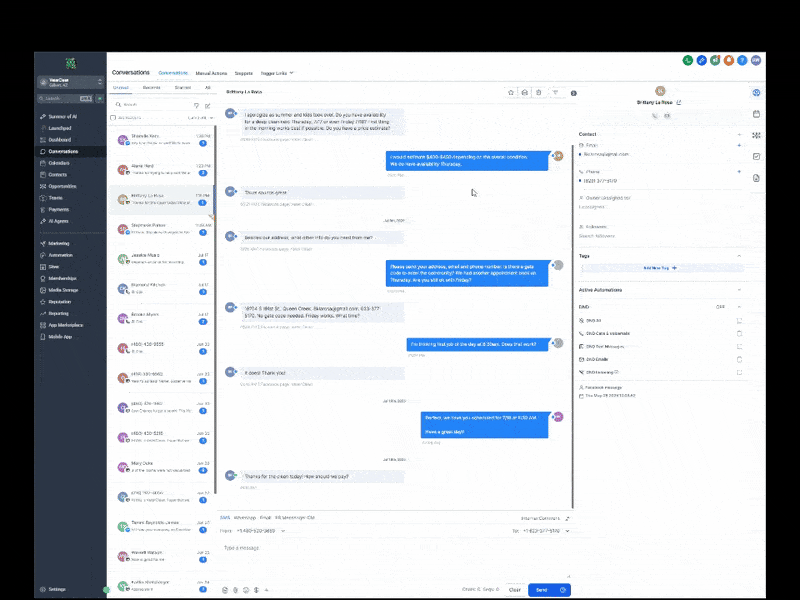Open the calendar icon in right side rail
Viewport: 800px width, 600px height.
[x=756, y=114]
